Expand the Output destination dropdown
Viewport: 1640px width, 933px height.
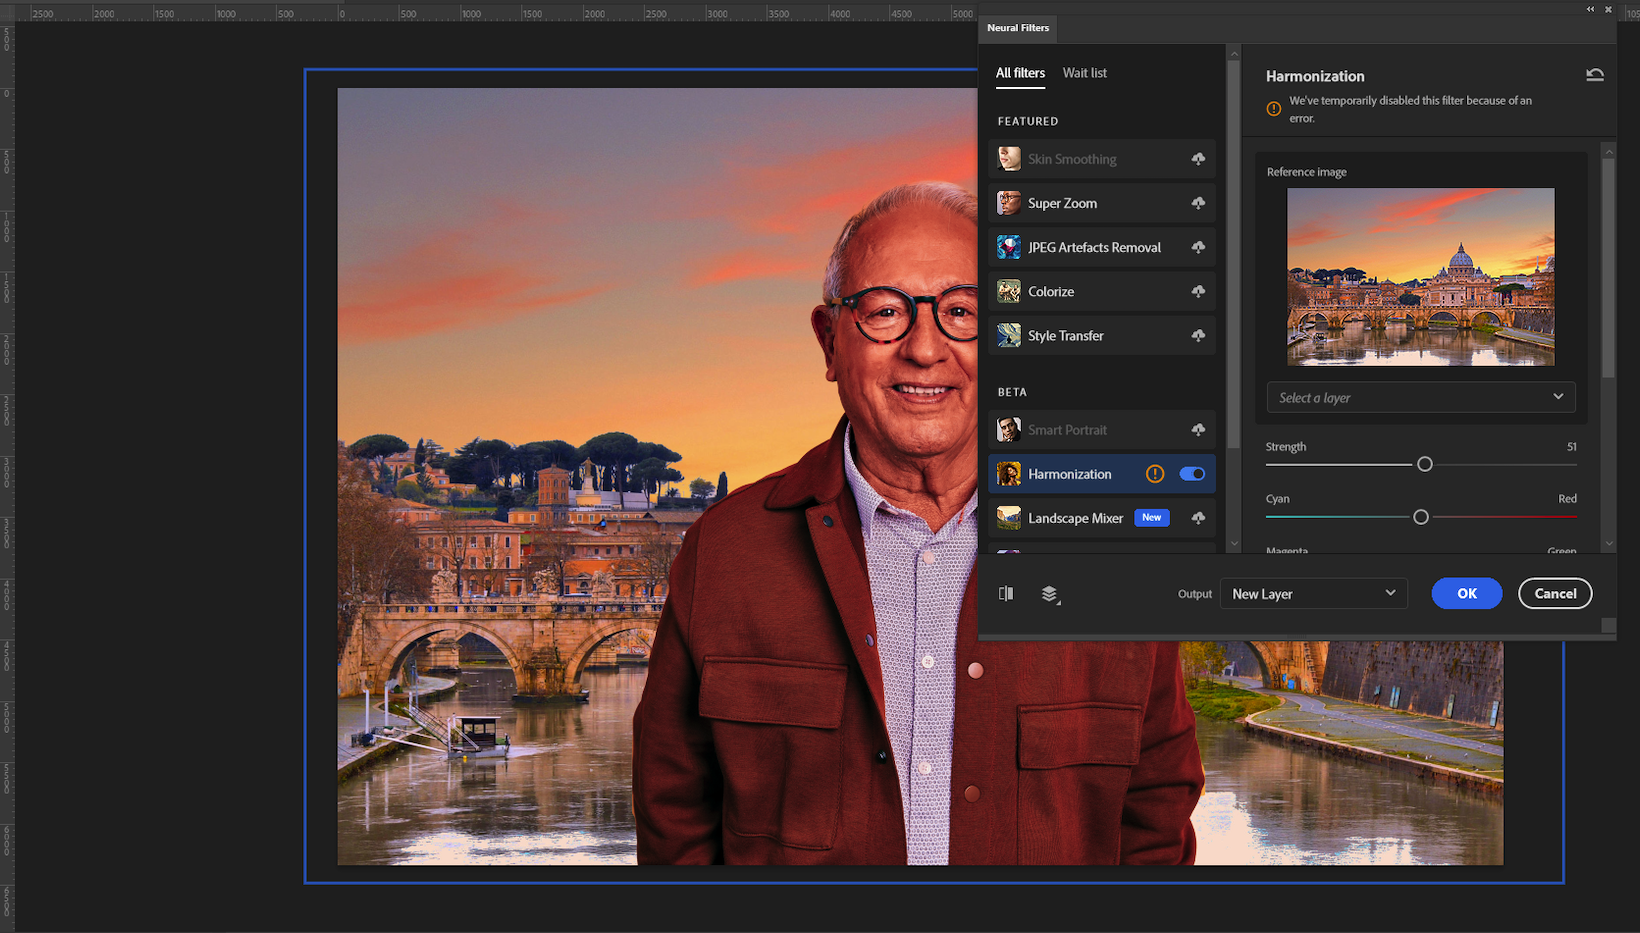point(1313,593)
